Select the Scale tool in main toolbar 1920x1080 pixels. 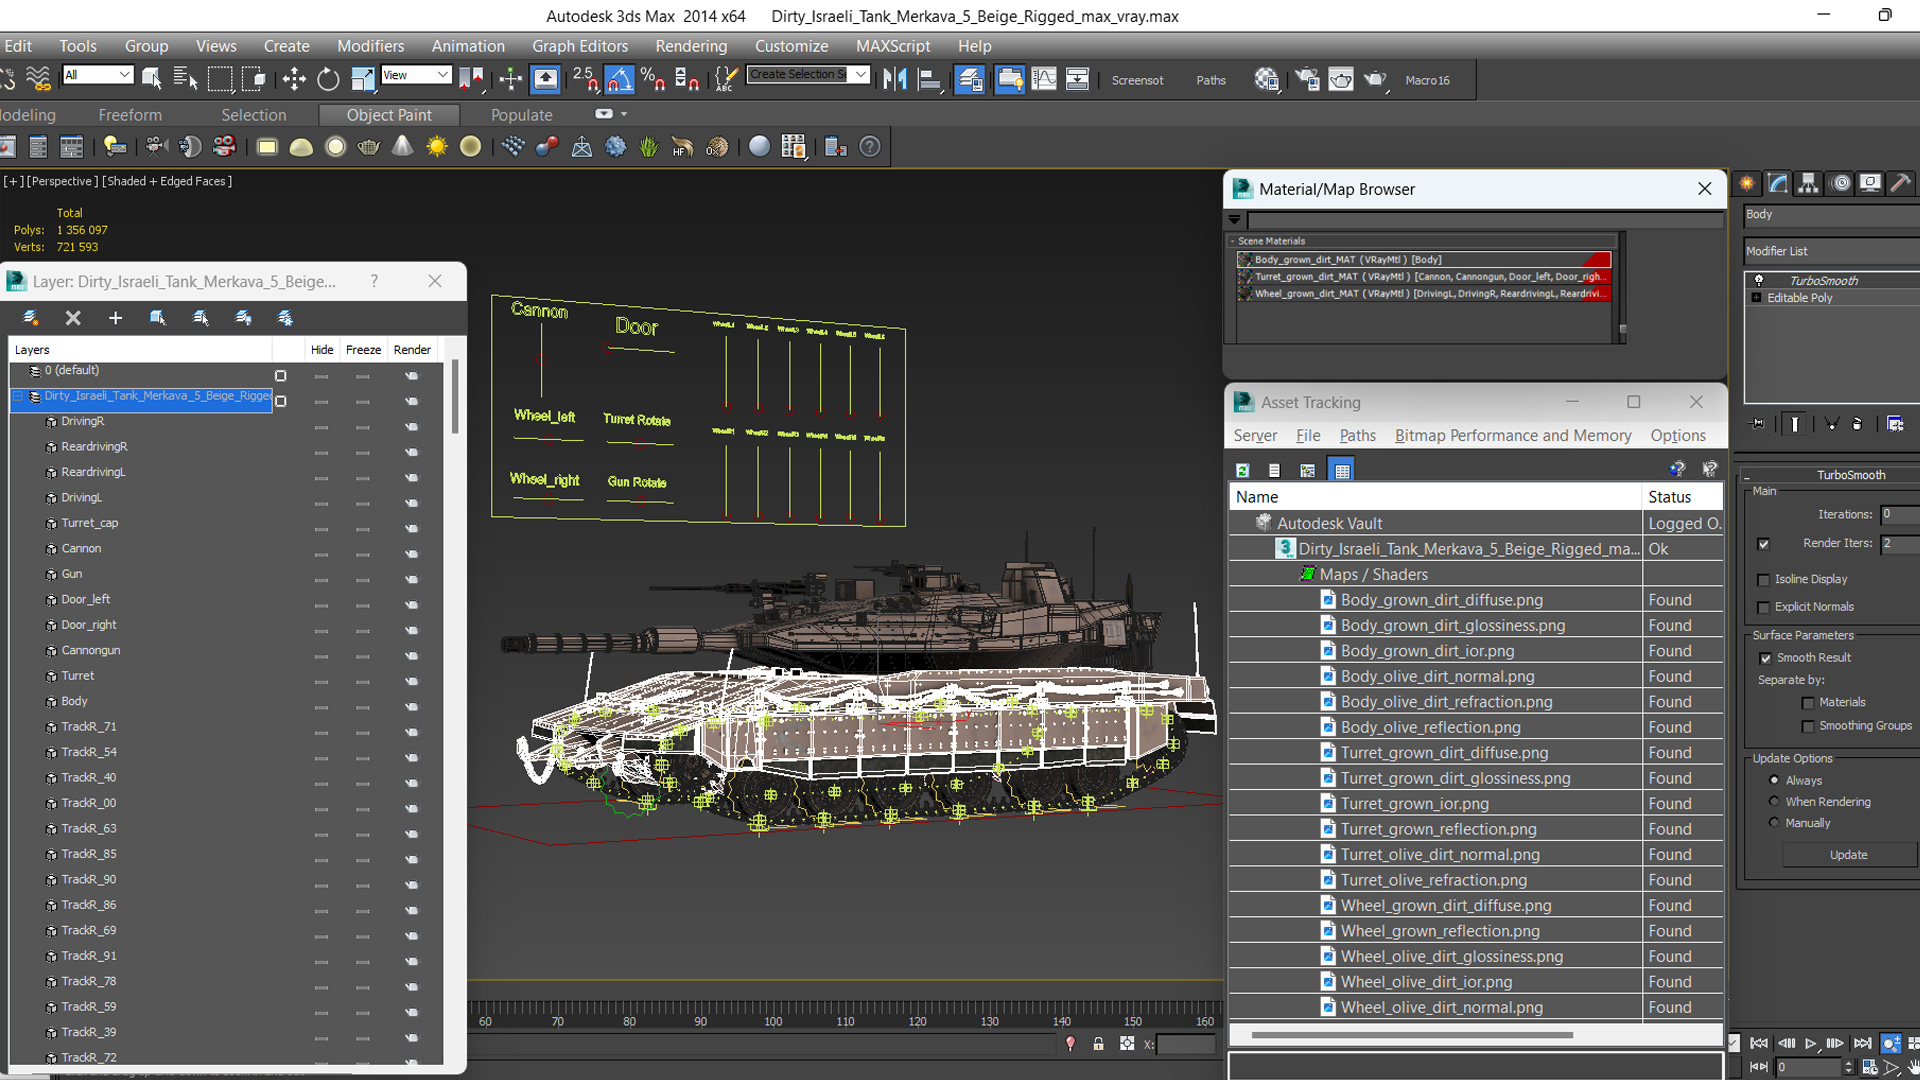coord(362,79)
